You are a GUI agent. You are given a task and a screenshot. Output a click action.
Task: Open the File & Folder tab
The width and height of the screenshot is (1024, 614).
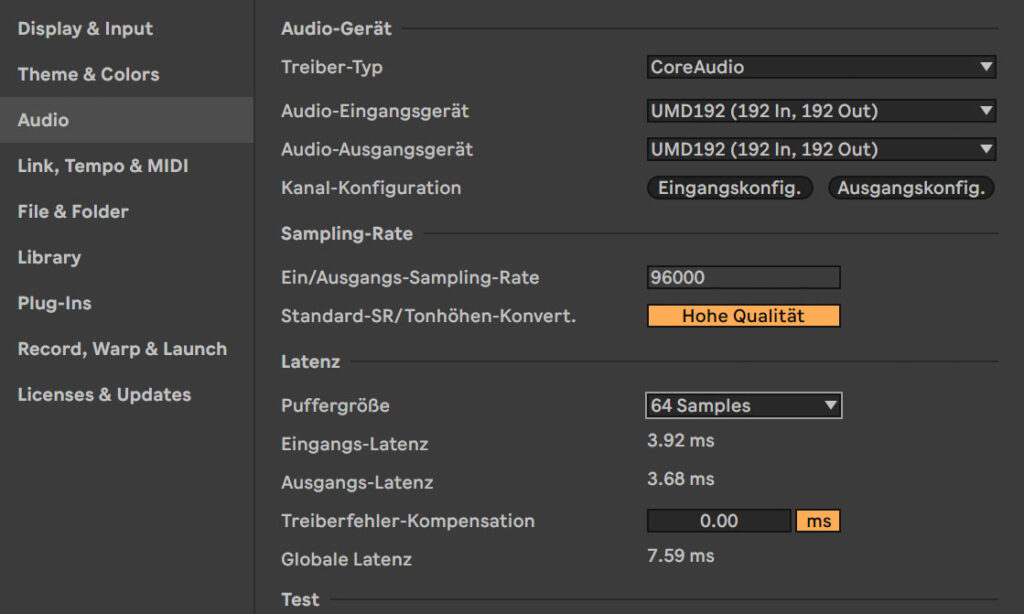pyautogui.click(x=73, y=211)
